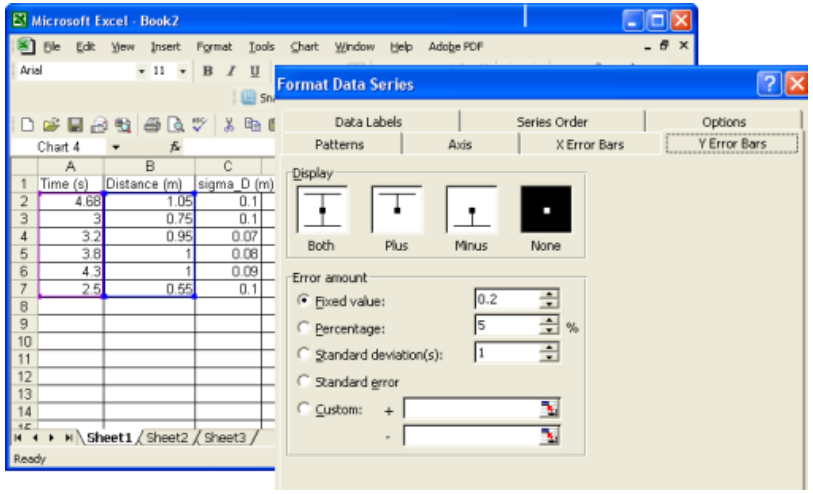Switch to the Sheet2 worksheet tab
The image size is (813, 494).
[168, 438]
